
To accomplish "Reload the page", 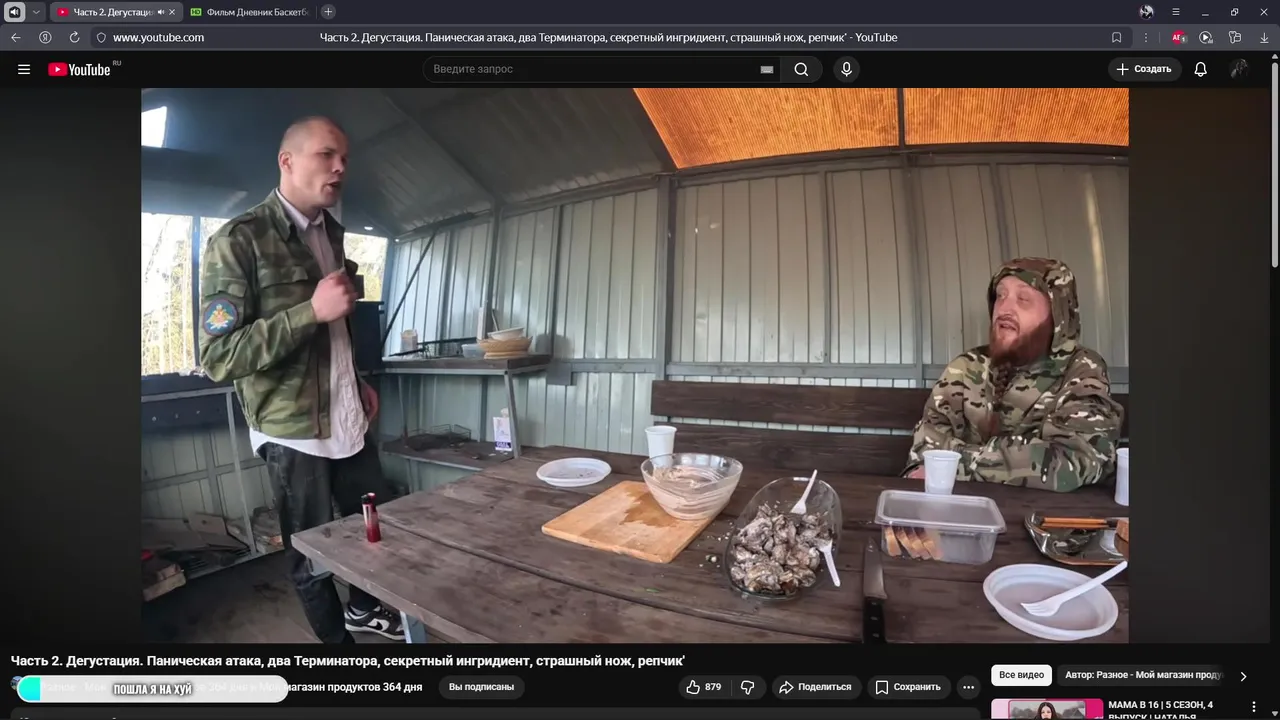I will [74, 37].
